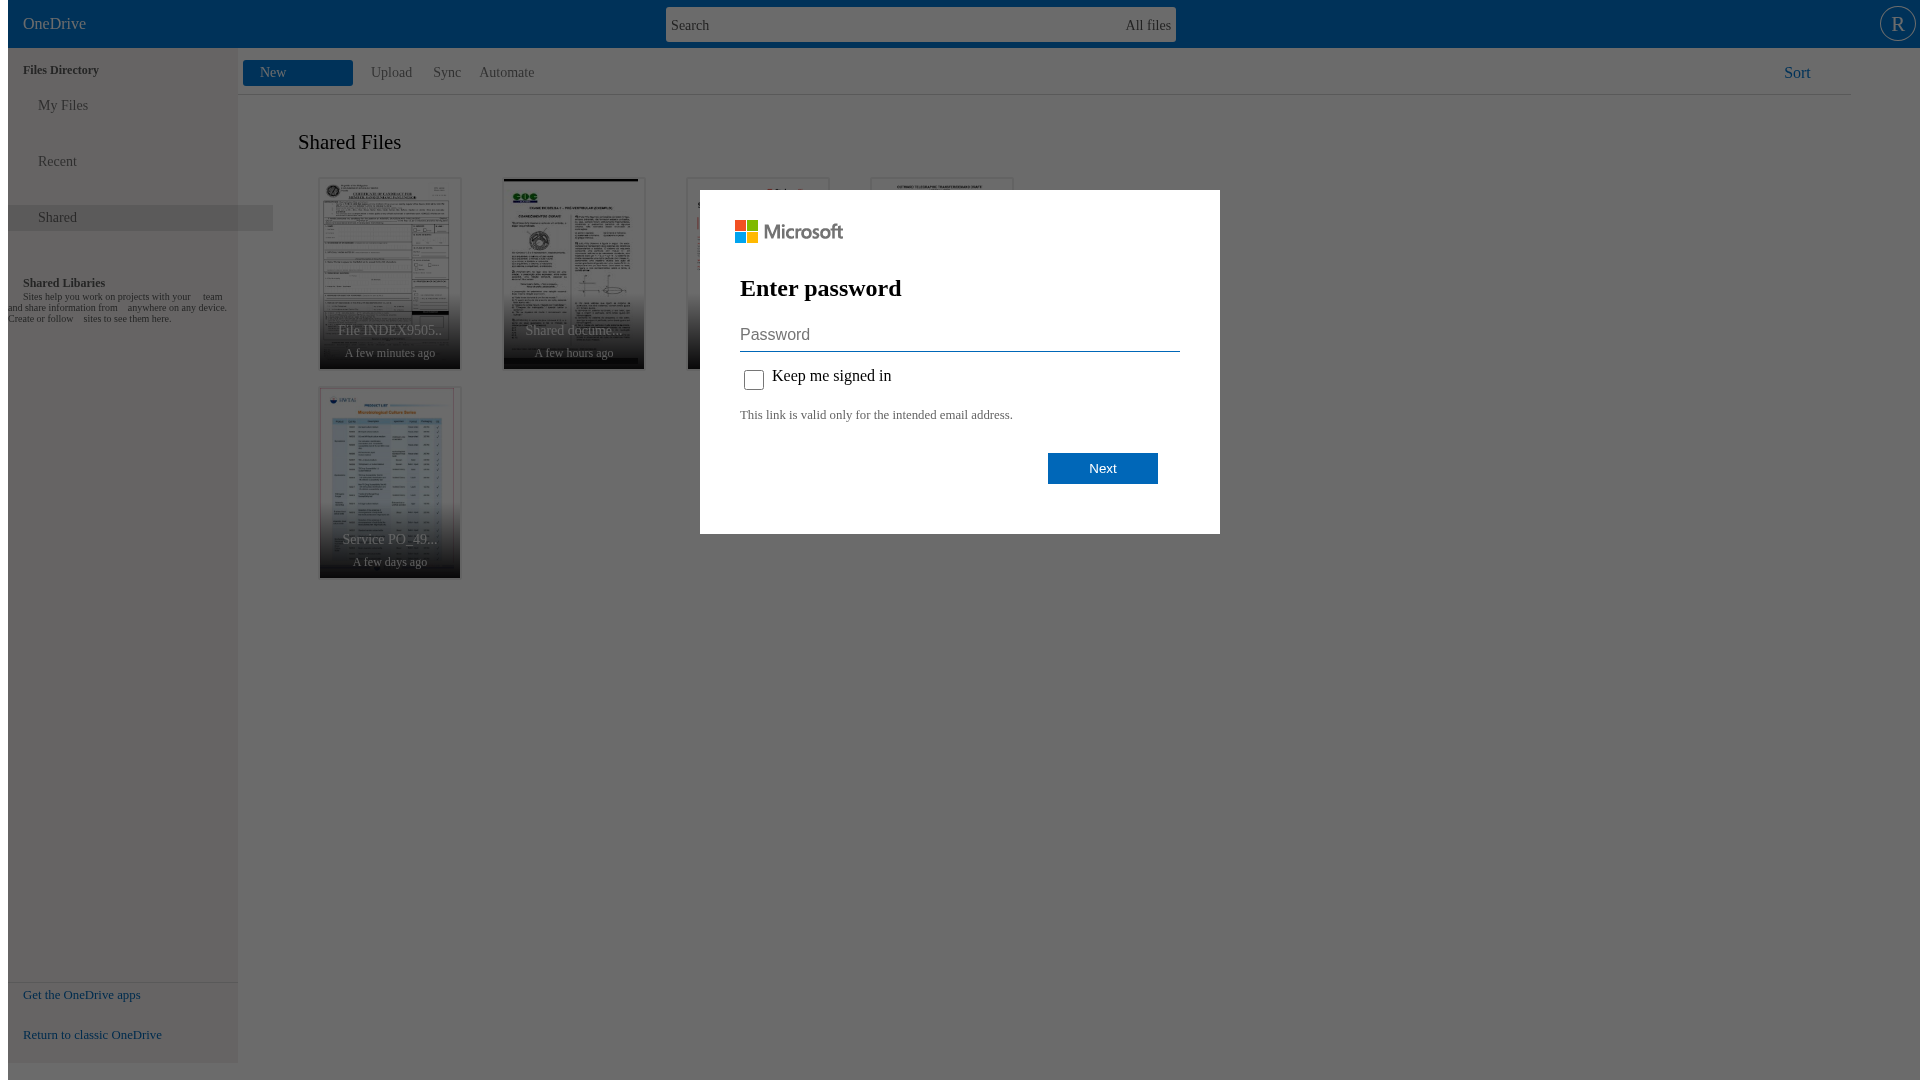The height and width of the screenshot is (1080, 1920).
Task: Select Shared in the sidebar
Action: coord(140,218)
